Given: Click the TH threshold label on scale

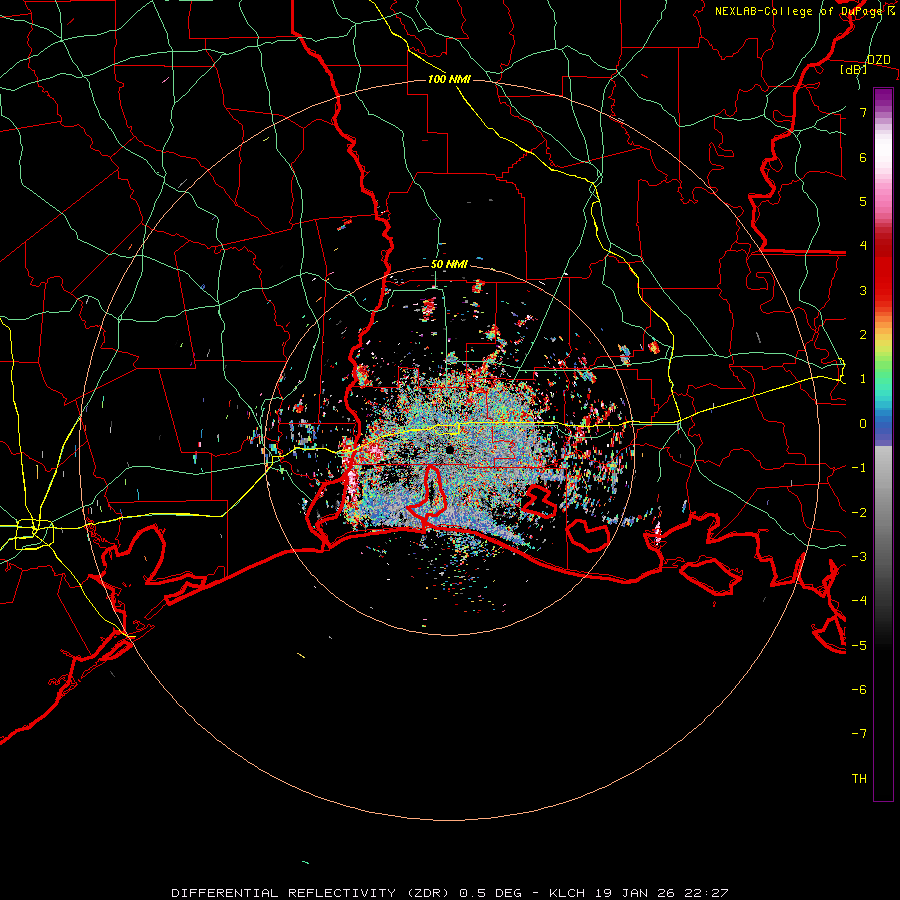Looking at the screenshot, I should click(859, 779).
